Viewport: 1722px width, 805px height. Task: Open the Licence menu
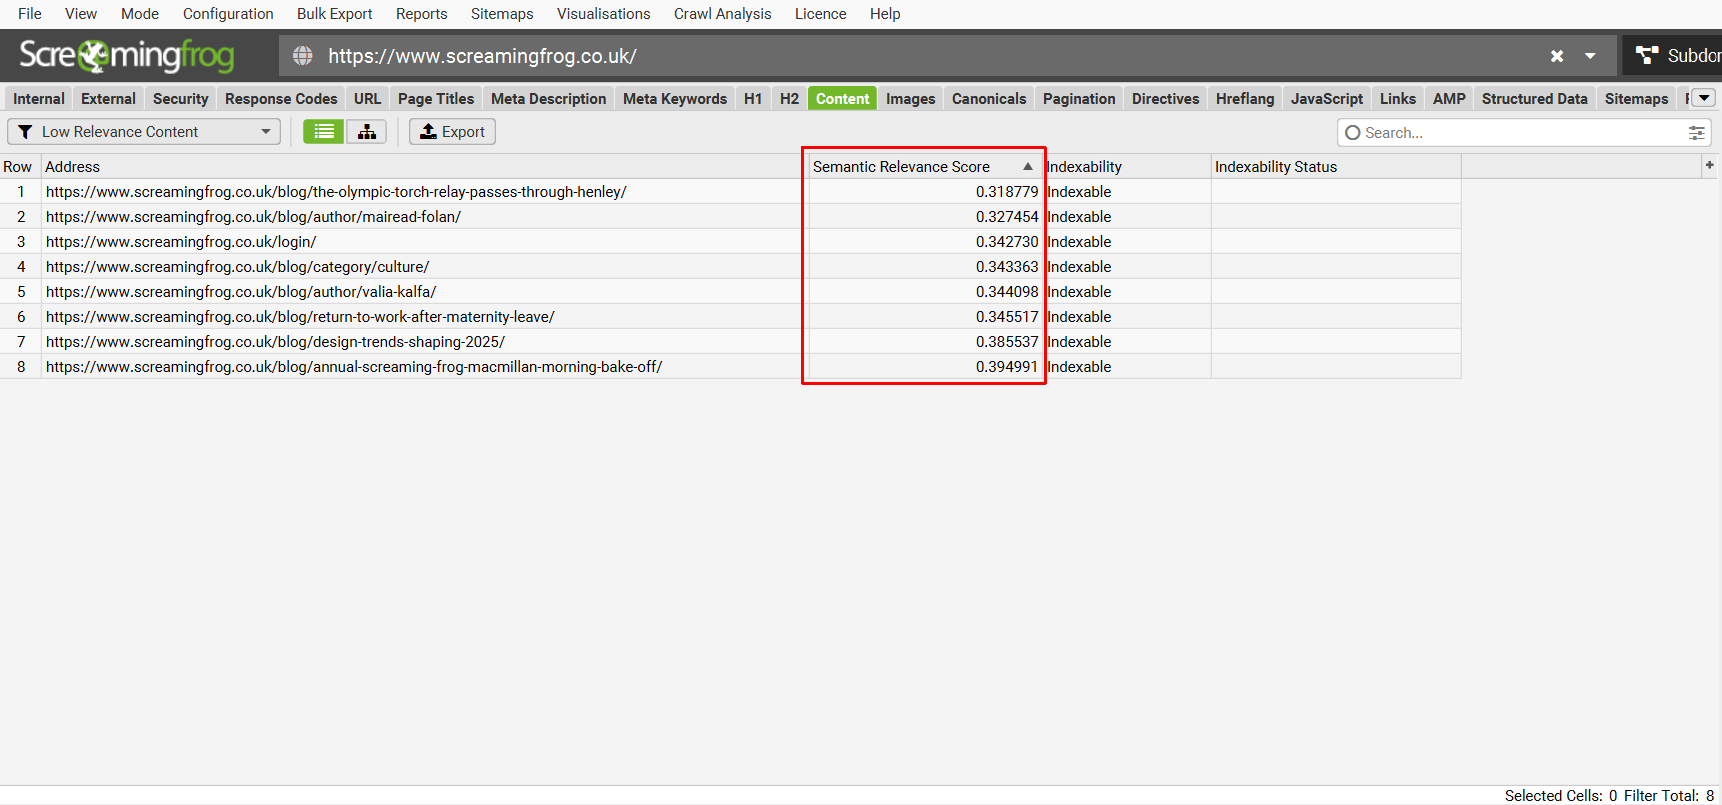pos(820,14)
